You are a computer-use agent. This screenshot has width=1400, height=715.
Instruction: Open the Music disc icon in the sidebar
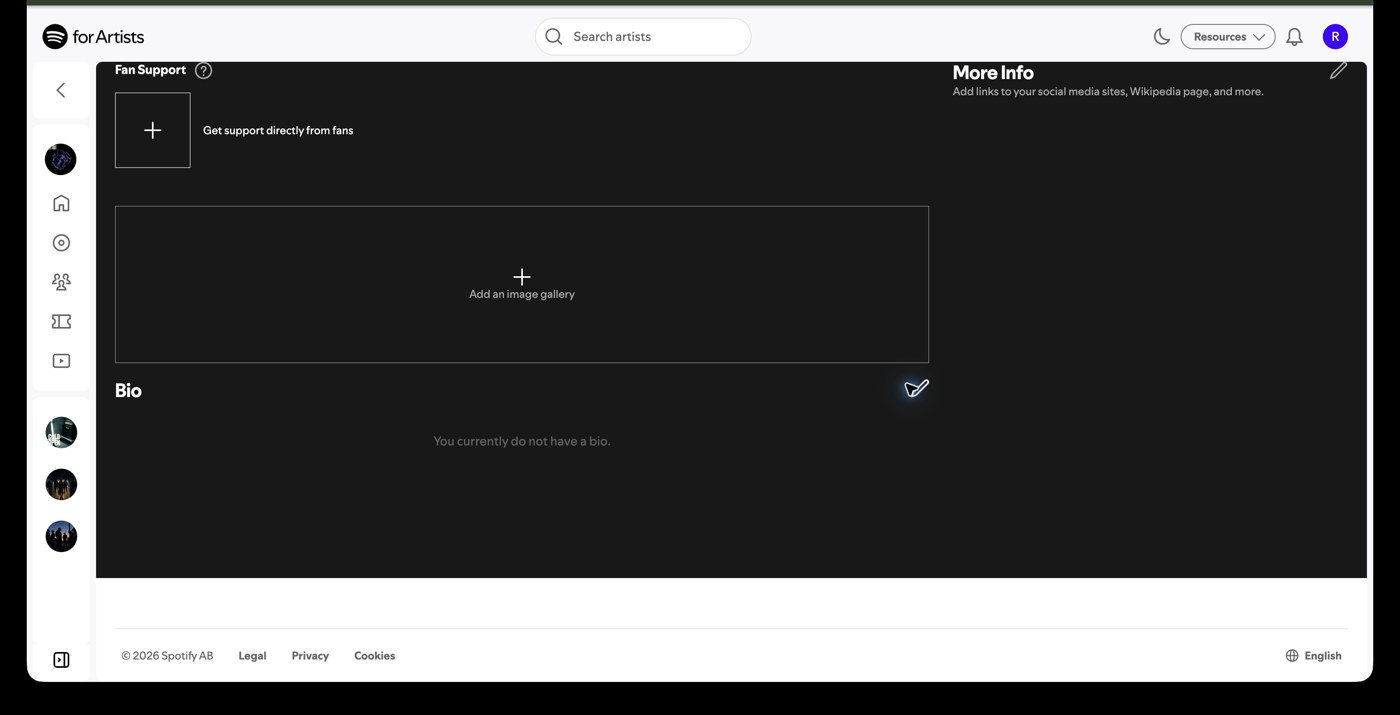coord(61,243)
